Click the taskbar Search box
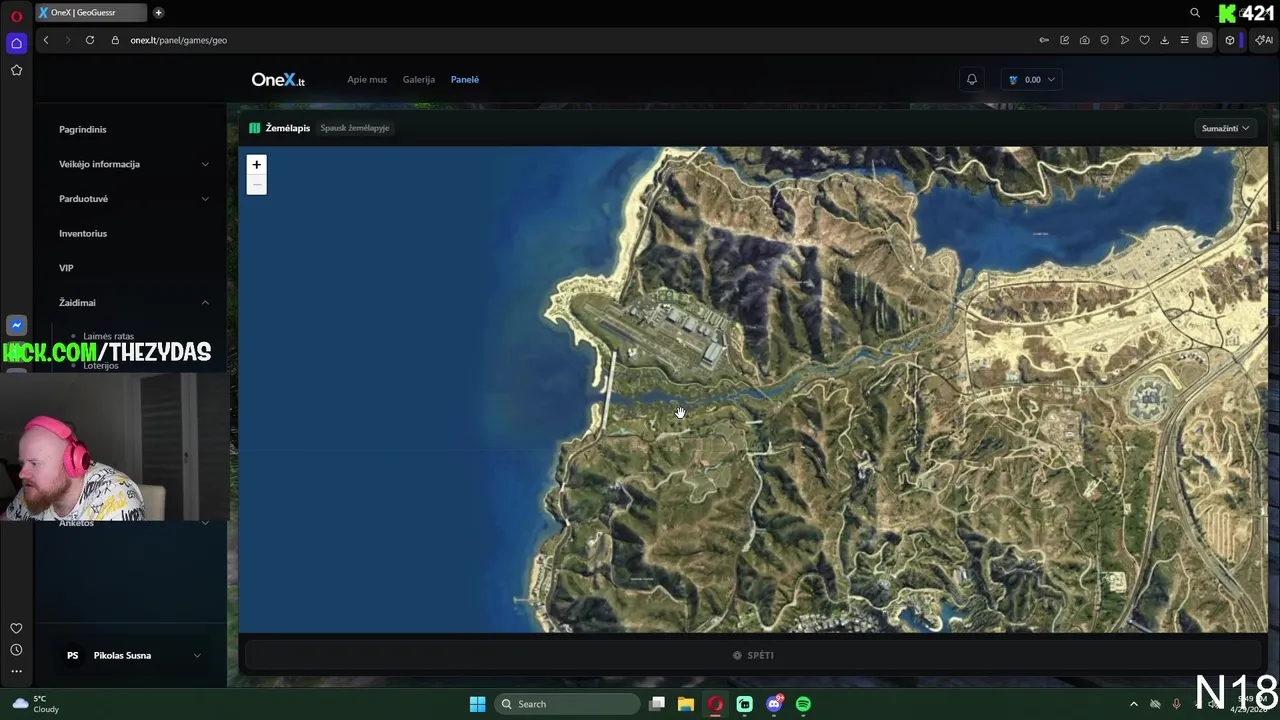1280x720 pixels. click(568, 704)
